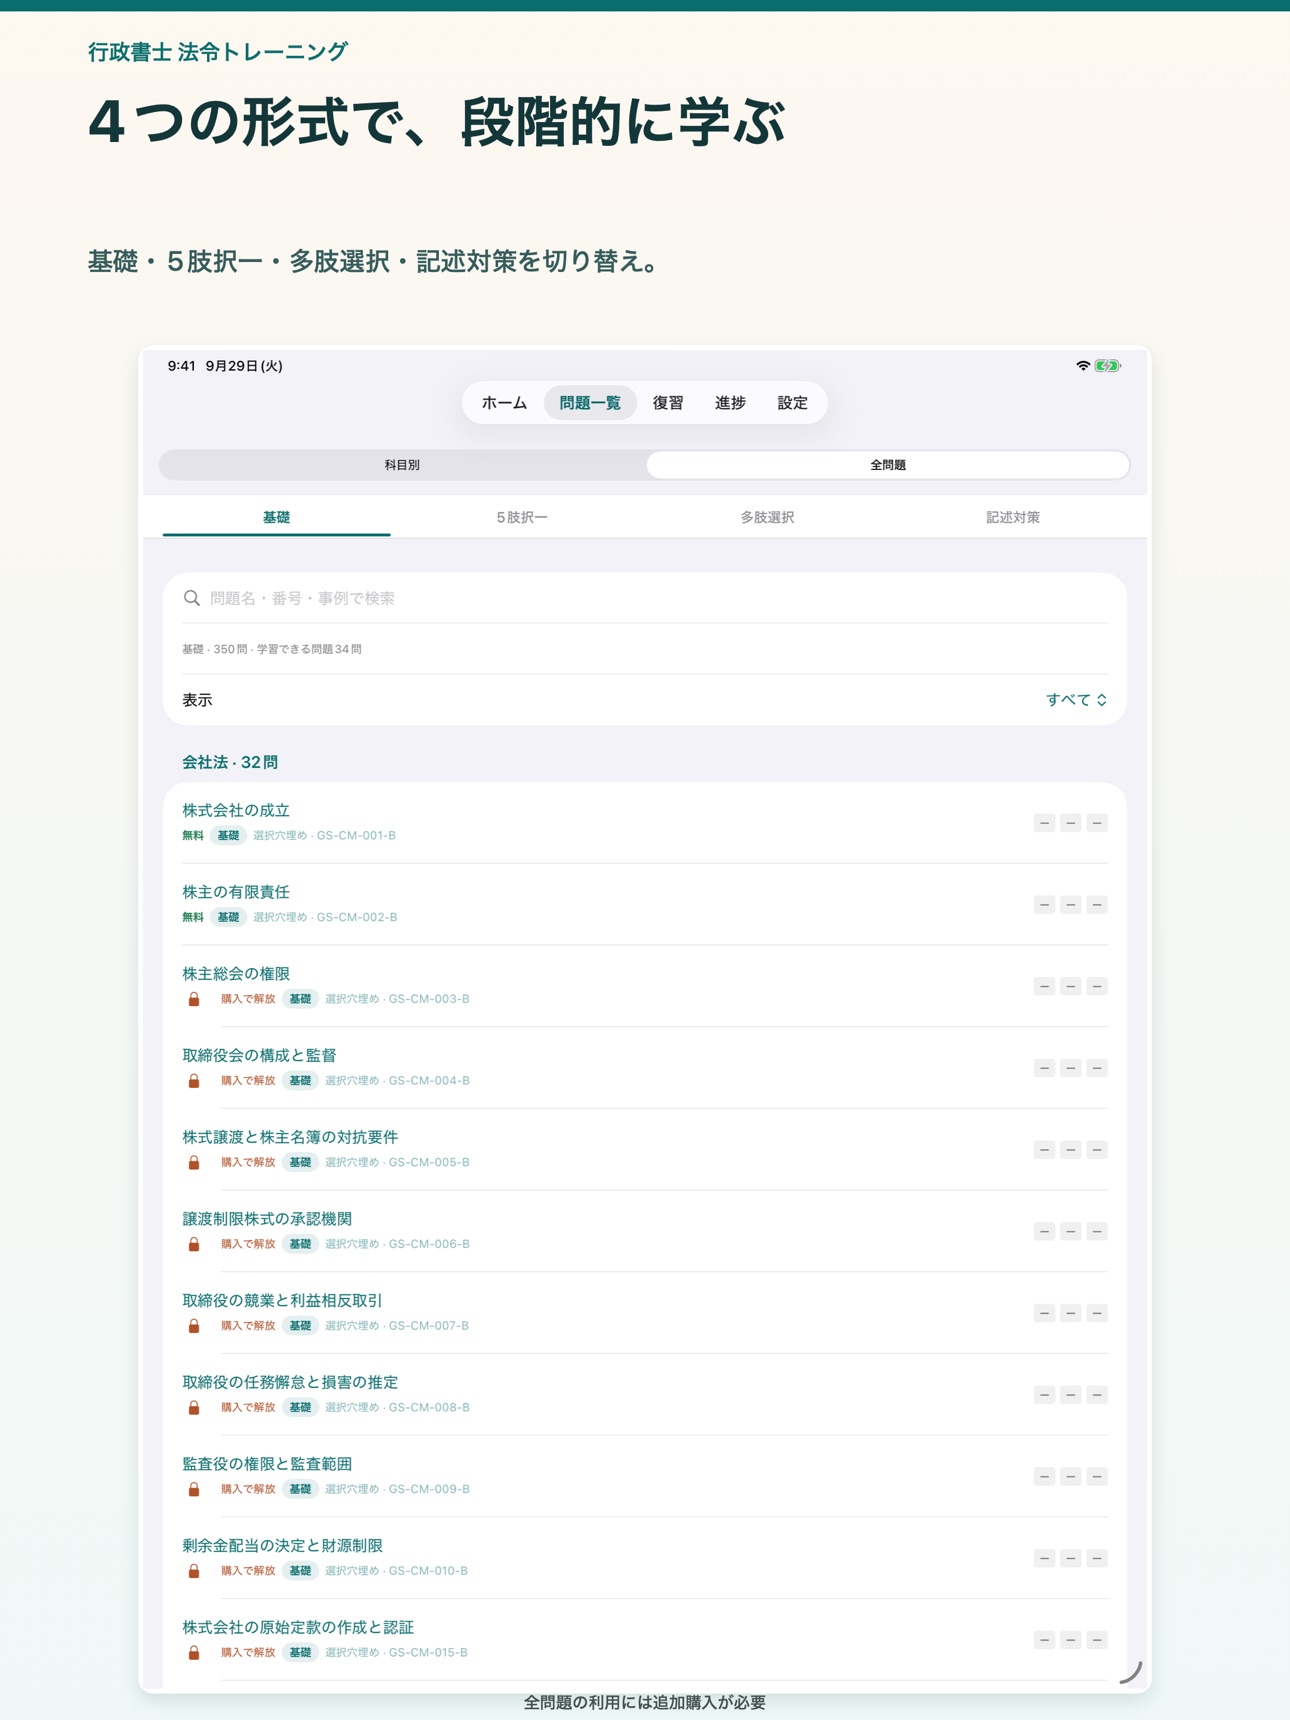1290x1720 pixels.
Task: Open question 剰余金配当の決定と財源制限
Action: point(644,1557)
